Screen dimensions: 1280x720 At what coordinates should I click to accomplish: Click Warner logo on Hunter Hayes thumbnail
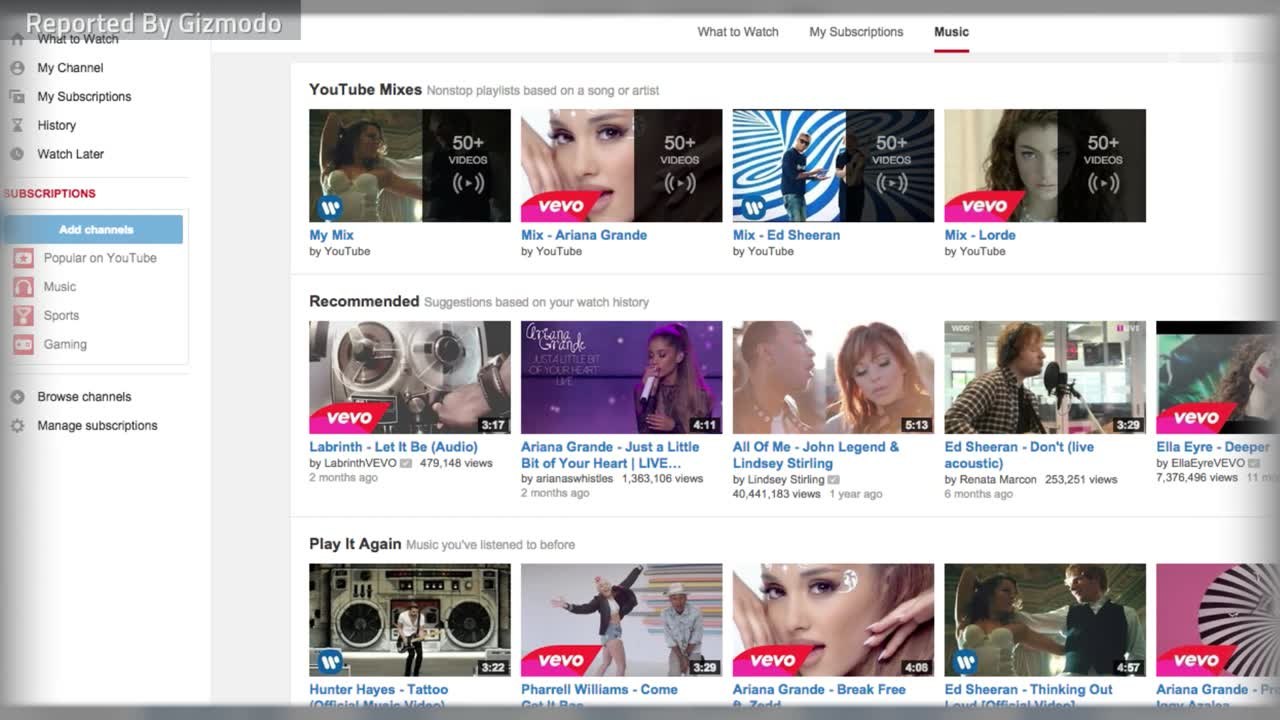coord(330,661)
